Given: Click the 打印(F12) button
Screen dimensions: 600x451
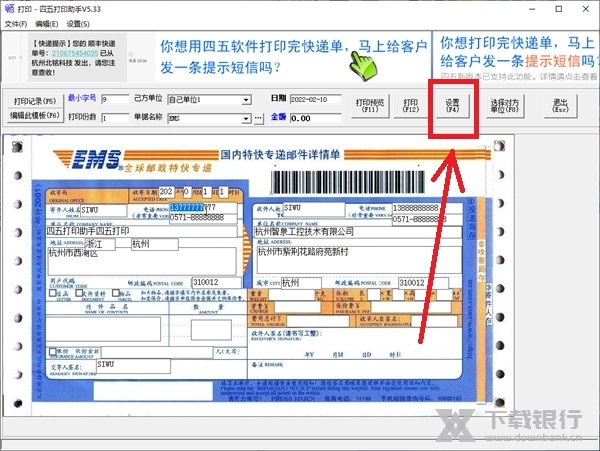Looking at the screenshot, I should 411,105.
